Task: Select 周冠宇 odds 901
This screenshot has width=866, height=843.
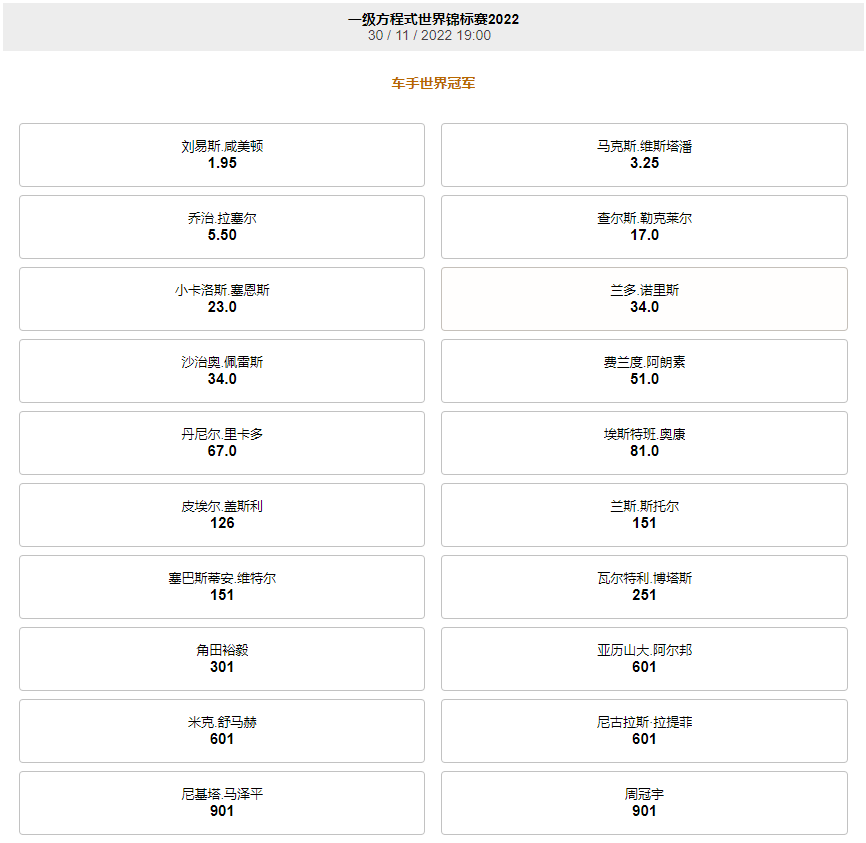Action: 644,803
